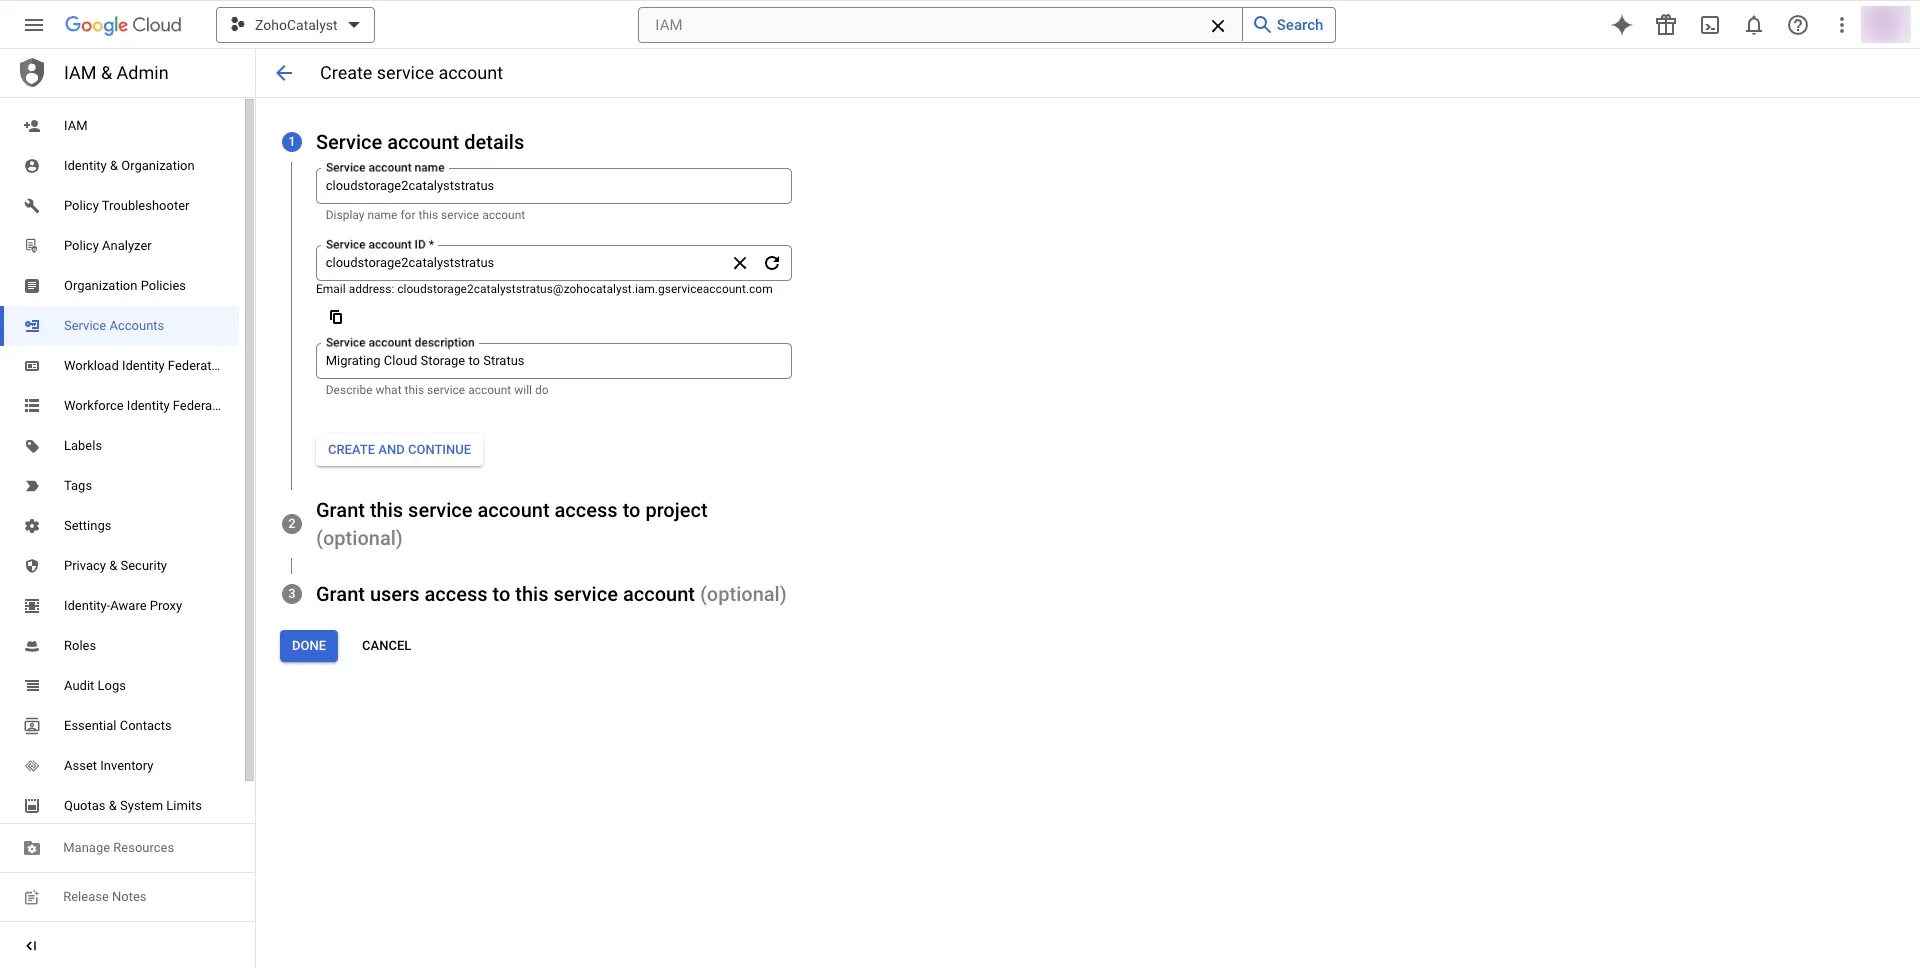Click the gift box free trial icon
Image resolution: width=1920 pixels, height=968 pixels.
tap(1666, 25)
